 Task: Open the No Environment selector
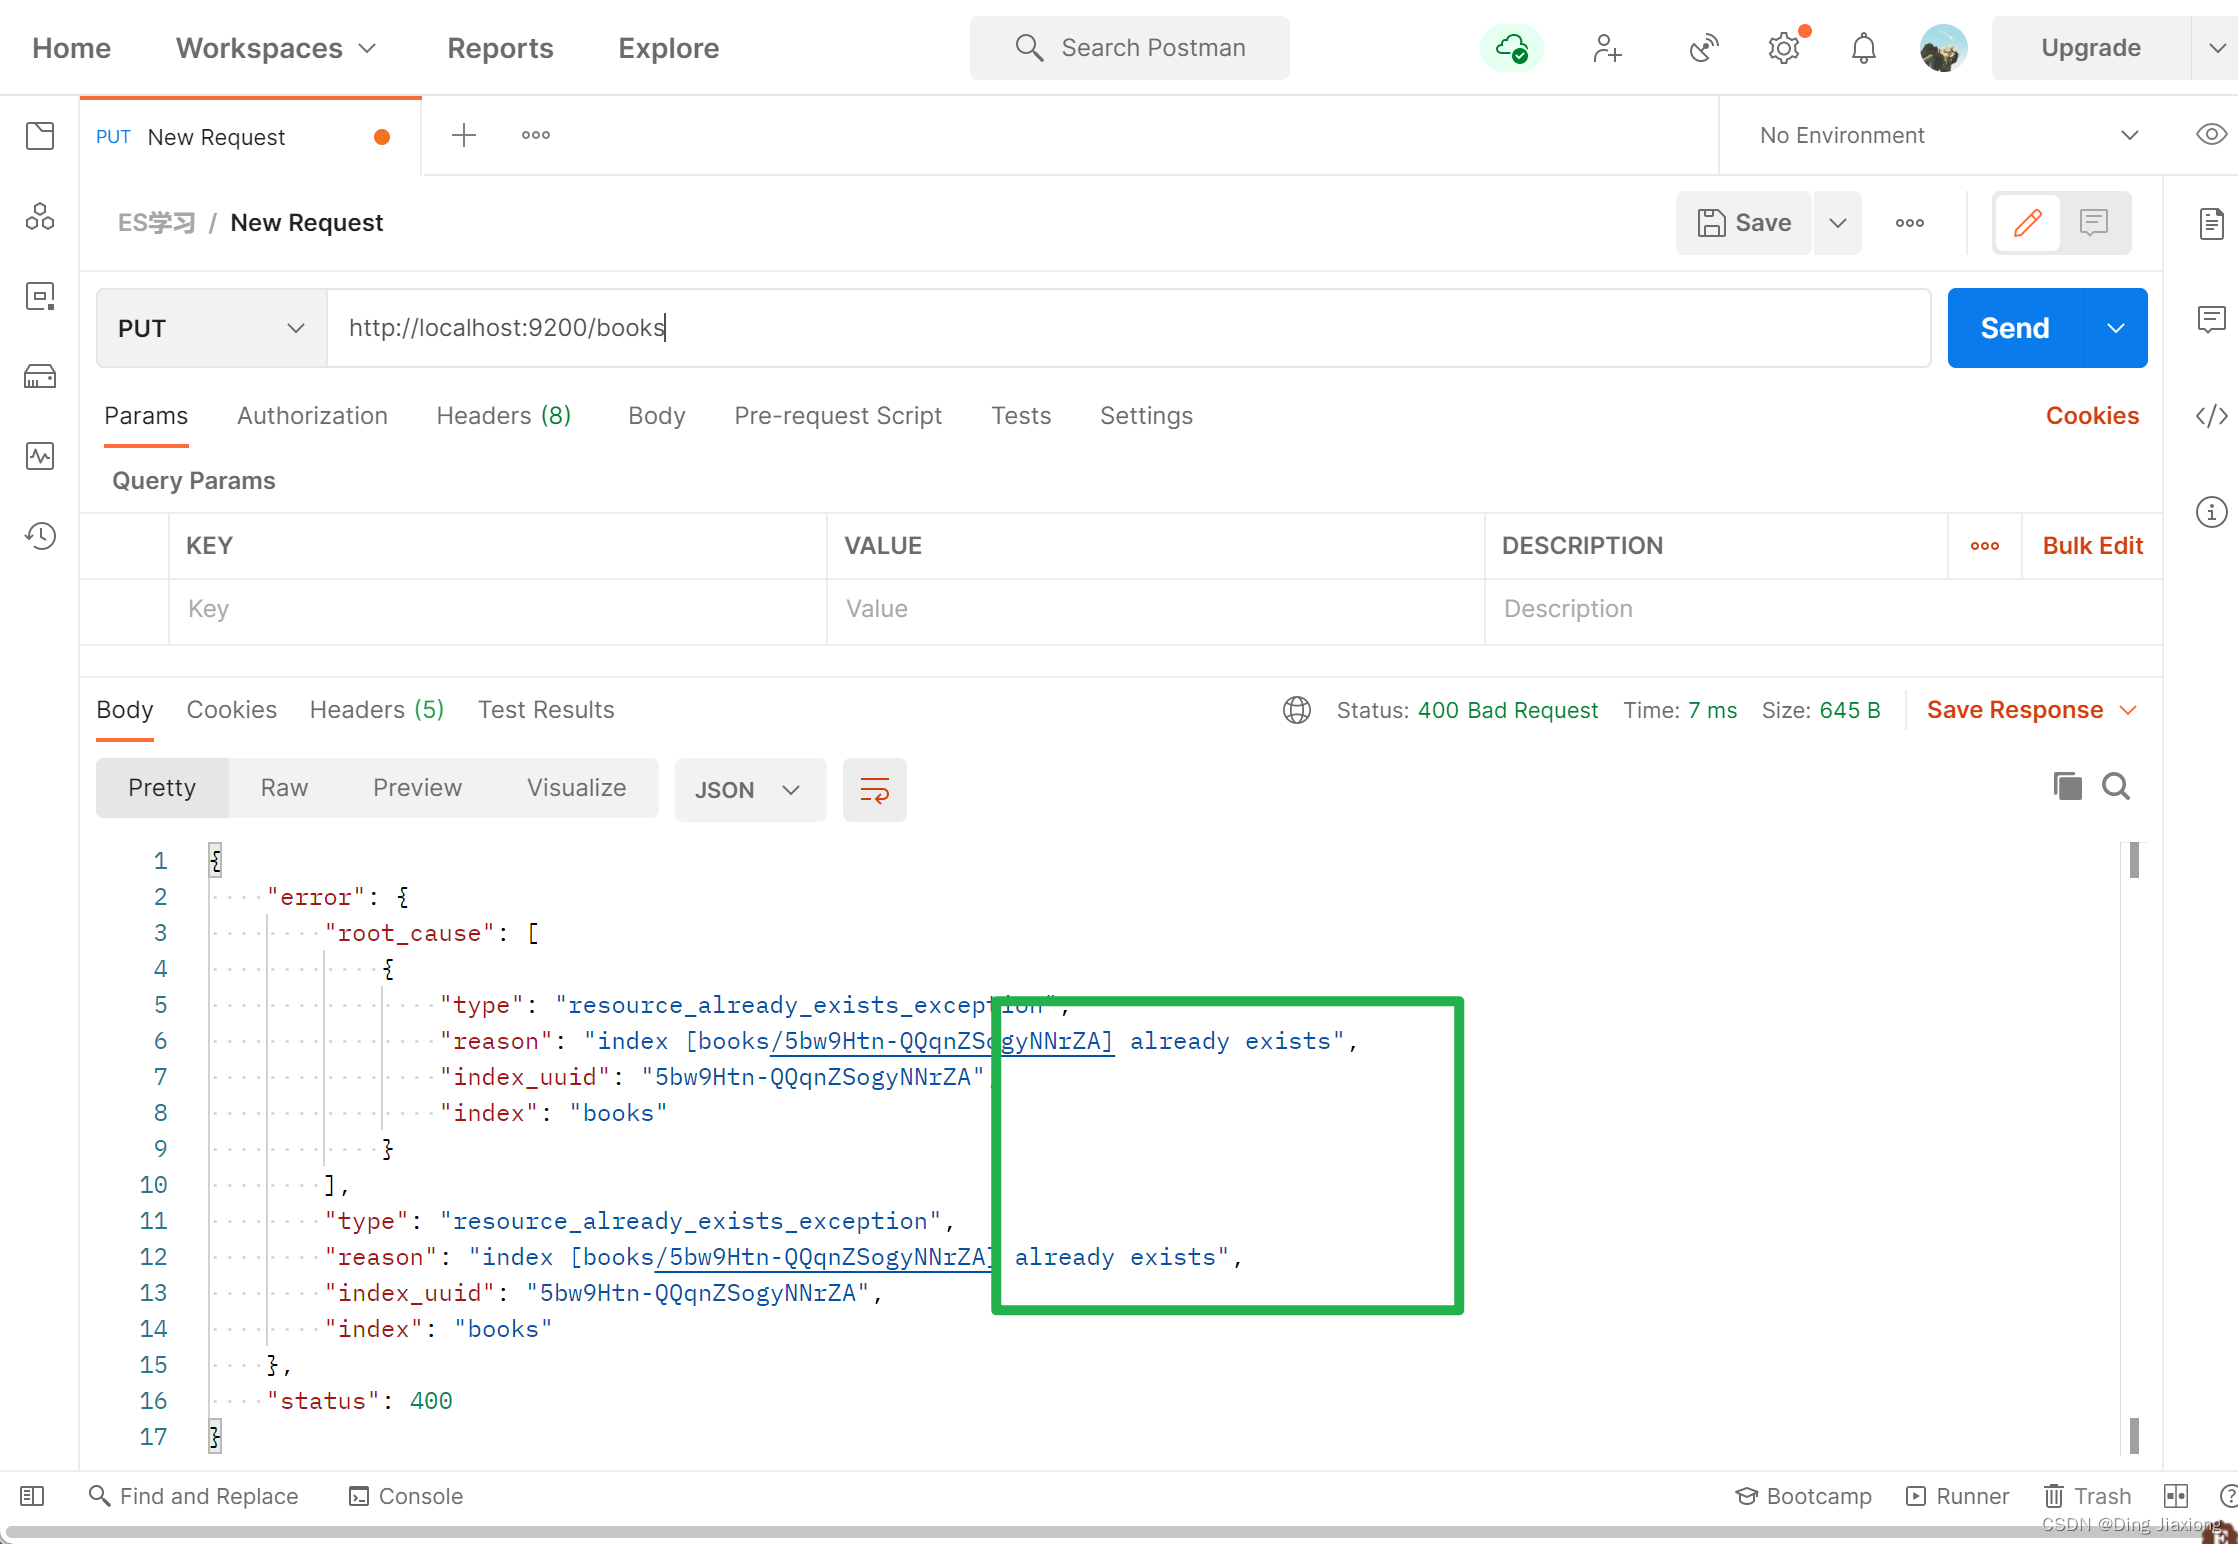(1948, 135)
